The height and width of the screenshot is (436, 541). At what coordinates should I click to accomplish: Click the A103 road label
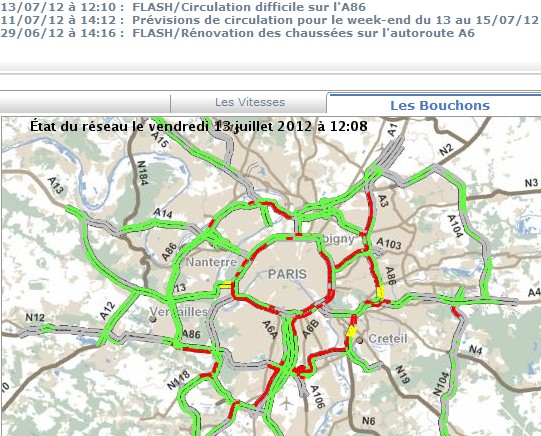pyautogui.click(x=389, y=244)
